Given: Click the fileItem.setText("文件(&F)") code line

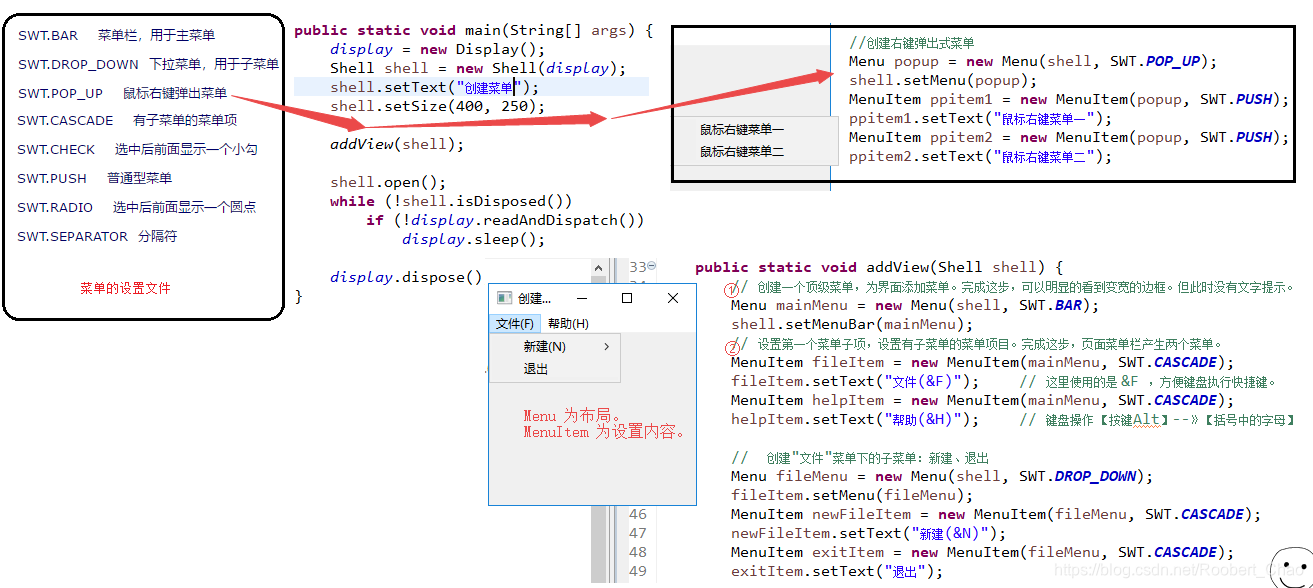Looking at the screenshot, I should pos(856,381).
